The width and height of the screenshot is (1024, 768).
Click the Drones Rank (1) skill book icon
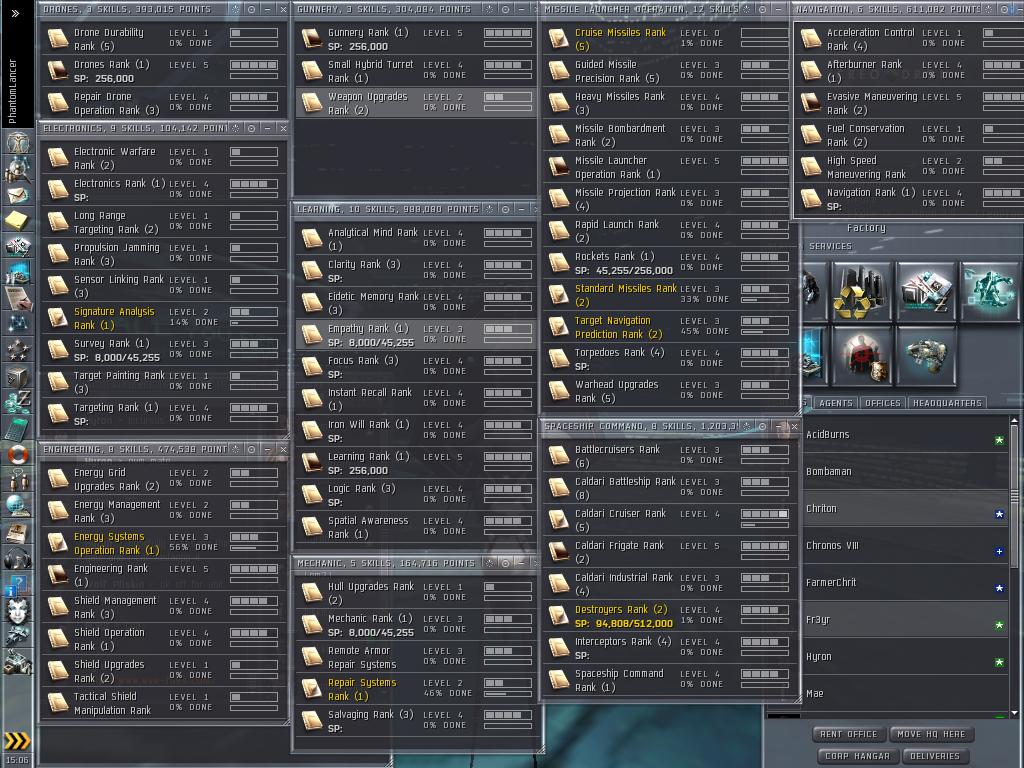click(x=57, y=71)
